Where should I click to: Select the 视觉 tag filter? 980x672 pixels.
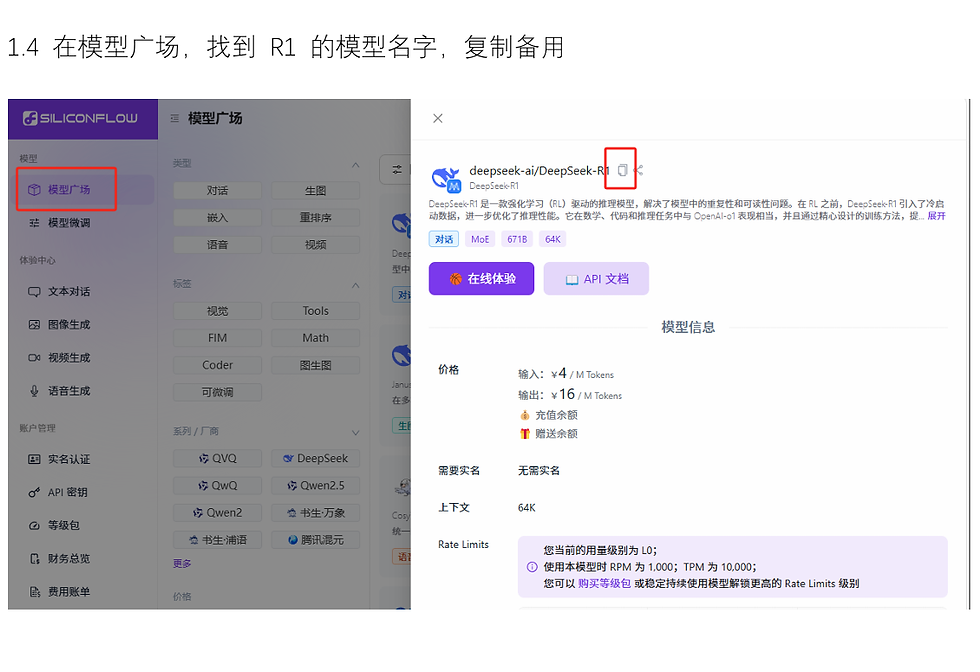click(218, 311)
